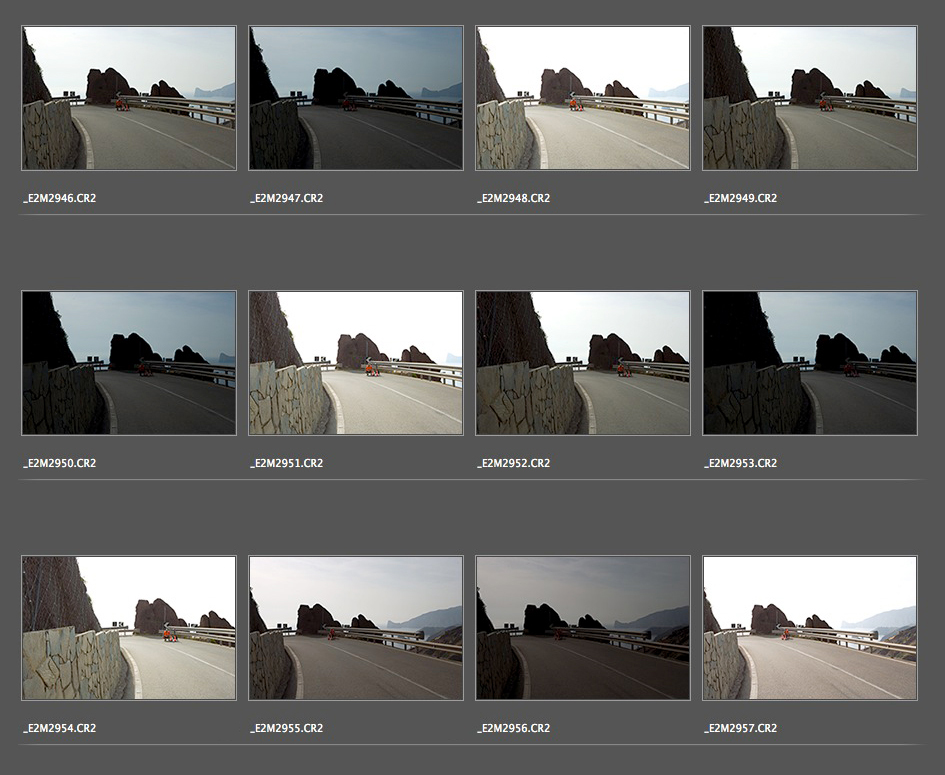Select the bright _E2M2954.CR2 thumbnail
The height and width of the screenshot is (775, 945).
(129, 628)
